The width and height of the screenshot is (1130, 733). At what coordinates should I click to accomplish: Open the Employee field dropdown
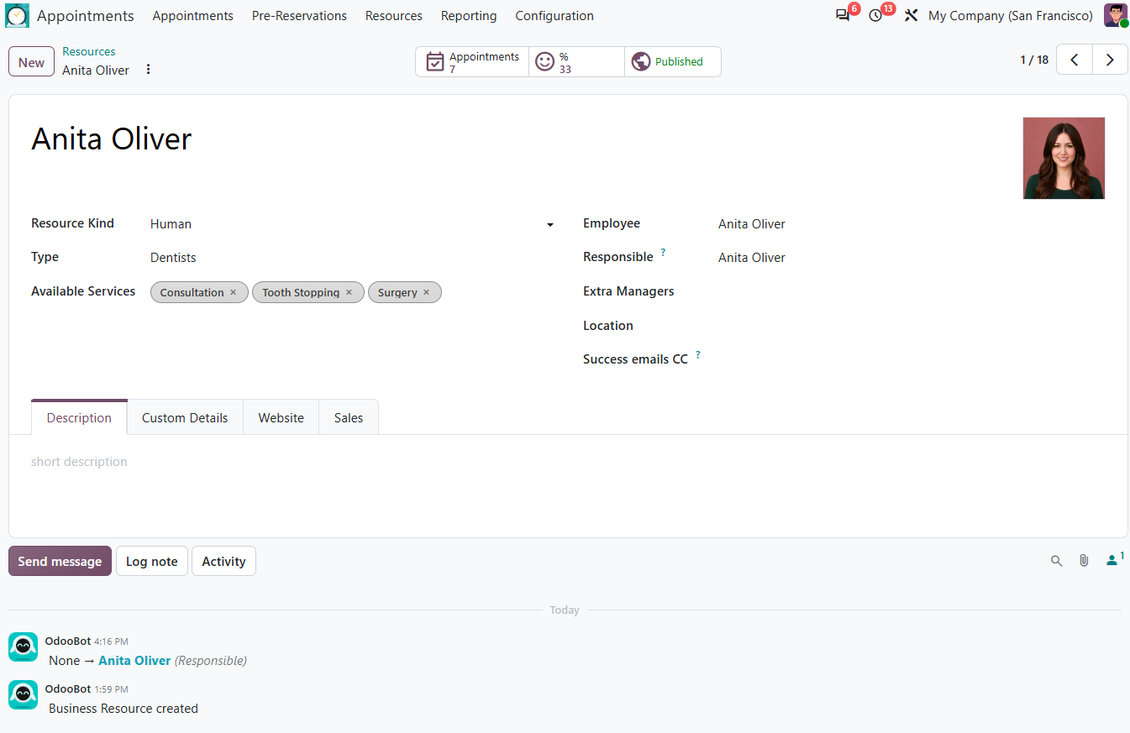tap(912, 224)
